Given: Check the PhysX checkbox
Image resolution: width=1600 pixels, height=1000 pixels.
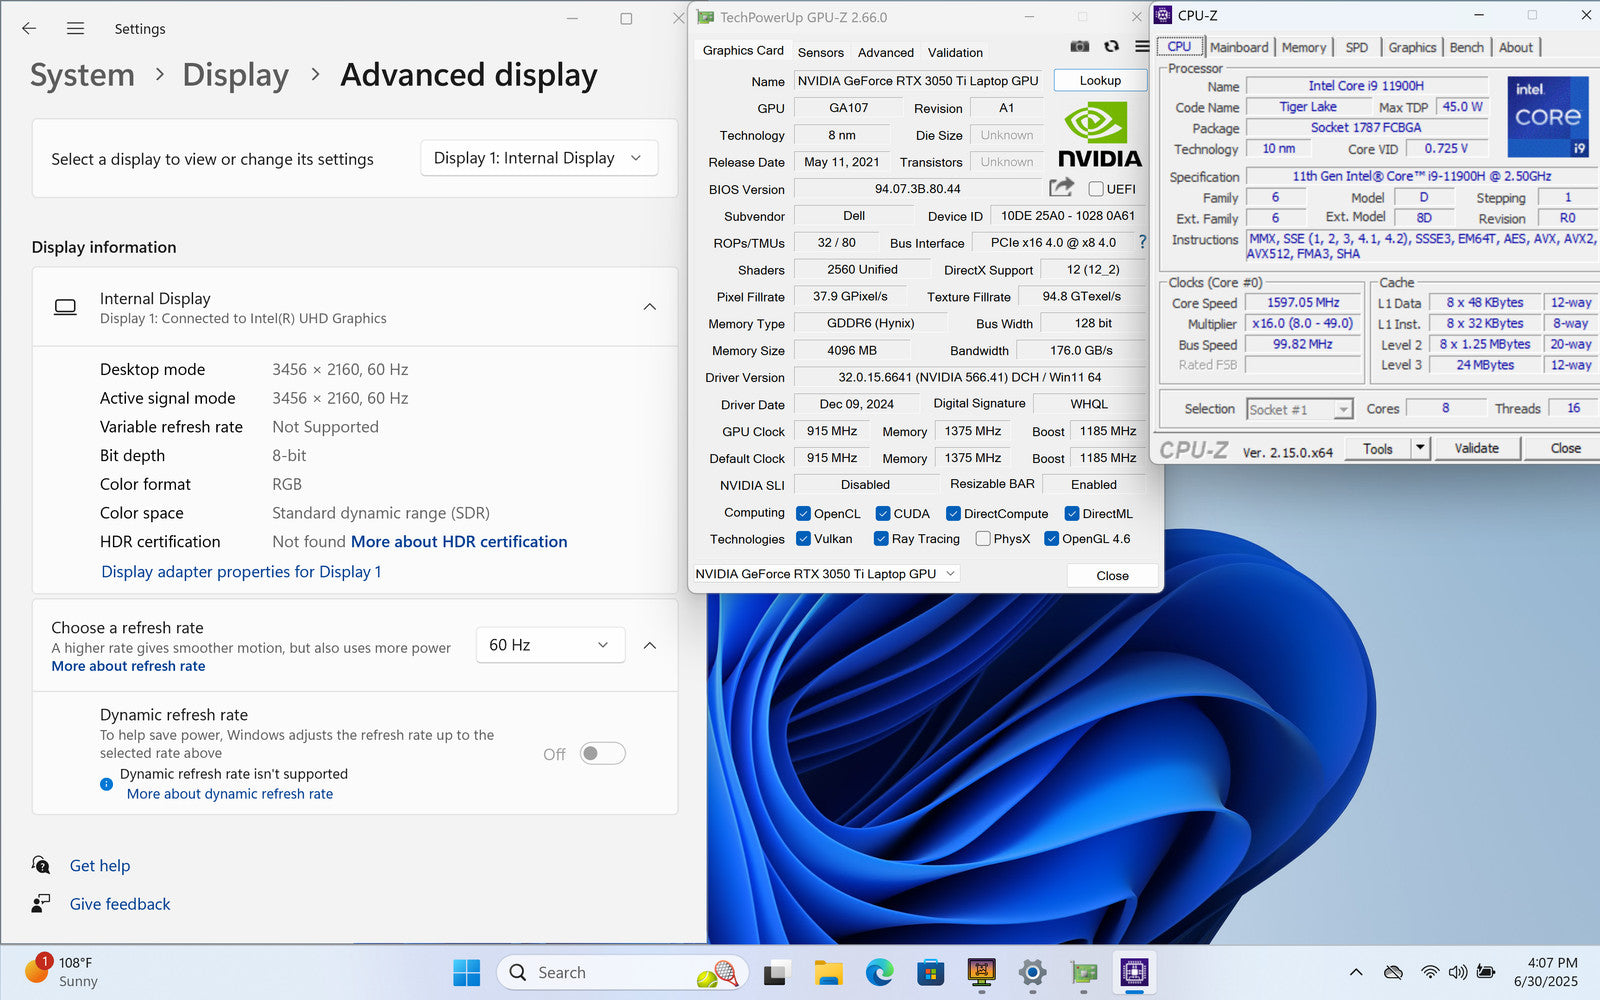Looking at the screenshot, I should pyautogui.click(x=983, y=539).
